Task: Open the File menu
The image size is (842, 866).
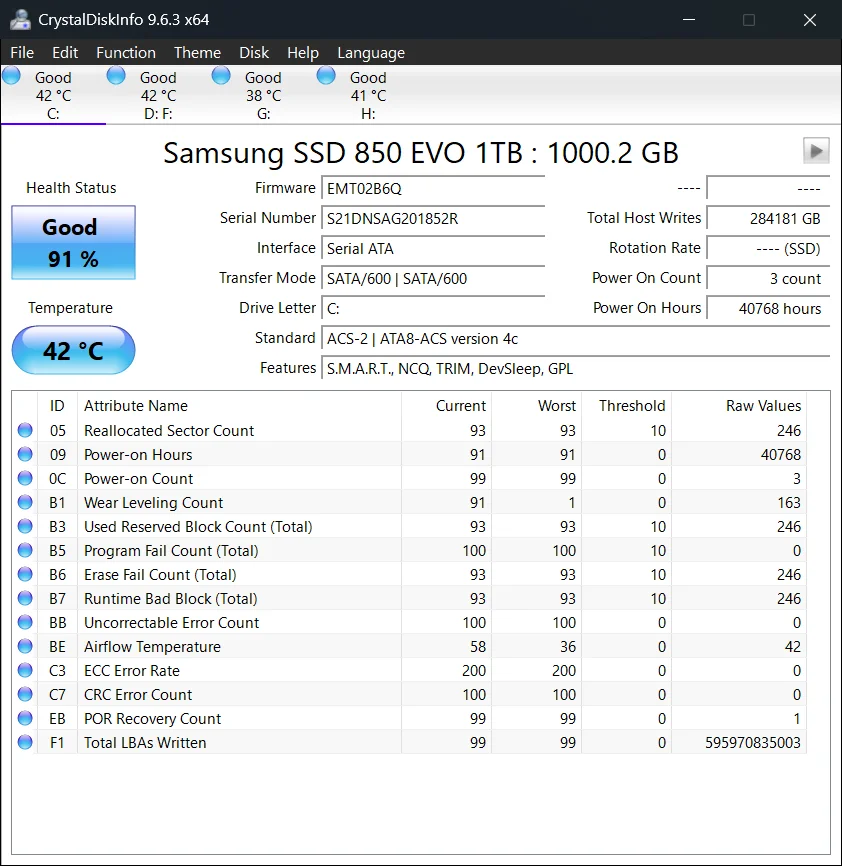Action: (22, 52)
